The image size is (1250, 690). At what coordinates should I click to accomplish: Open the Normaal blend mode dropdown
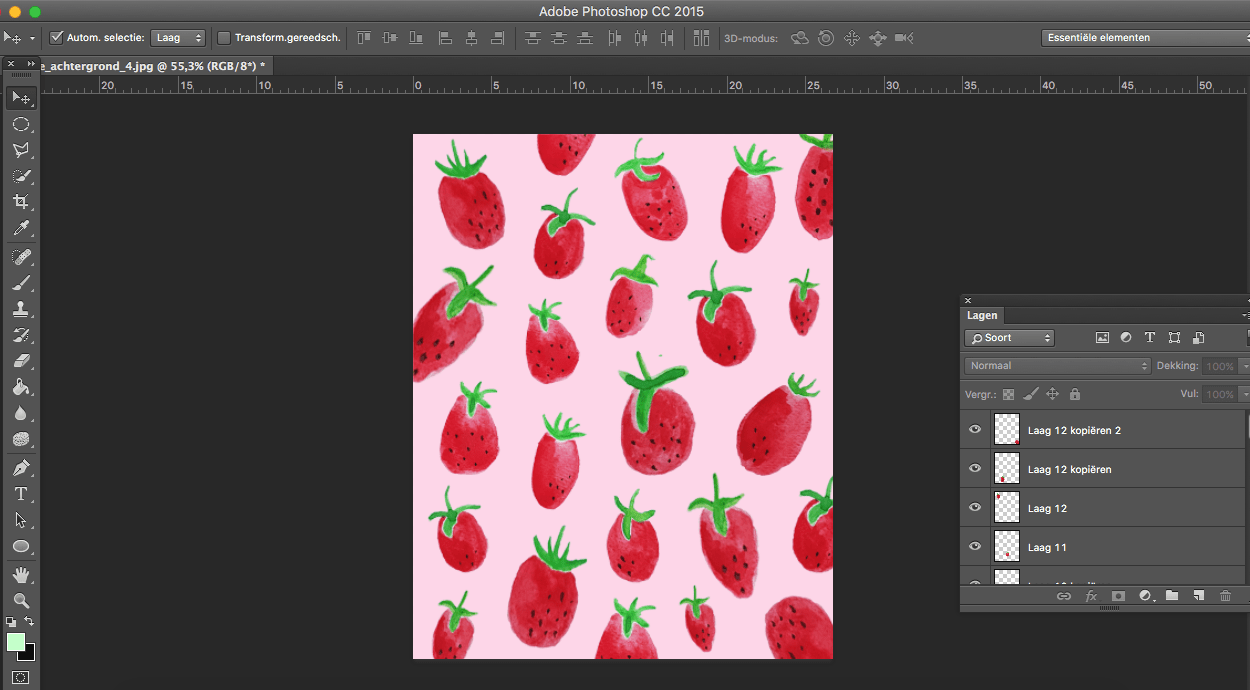(1058, 366)
